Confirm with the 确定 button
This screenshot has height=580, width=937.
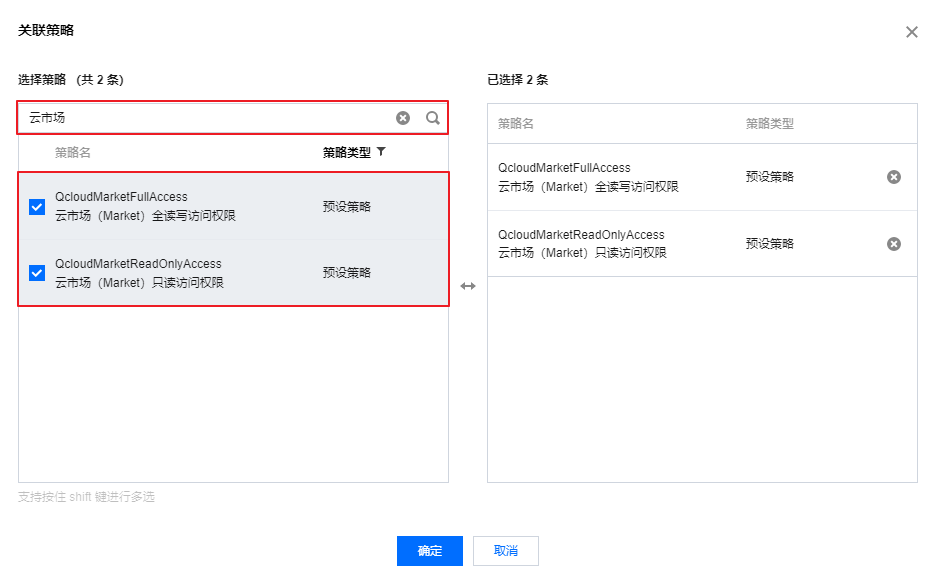[x=430, y=551]
